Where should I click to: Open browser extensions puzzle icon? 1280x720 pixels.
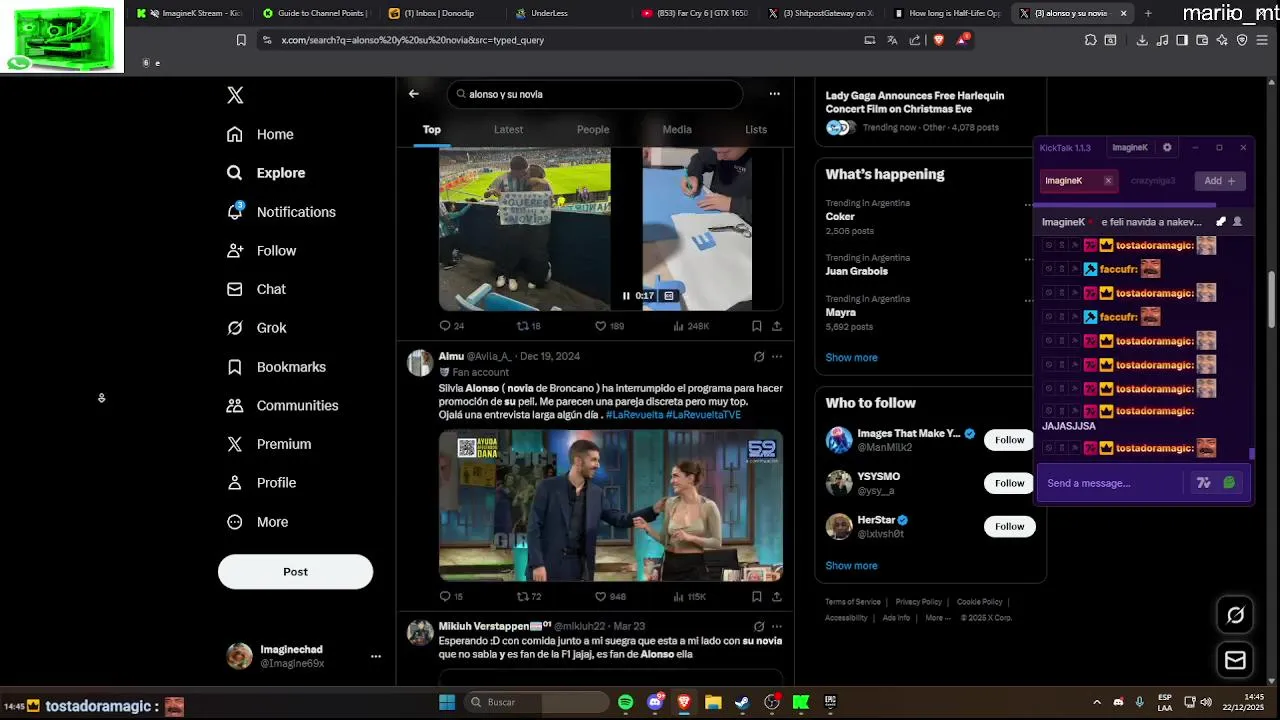[x=1090, y=40]
